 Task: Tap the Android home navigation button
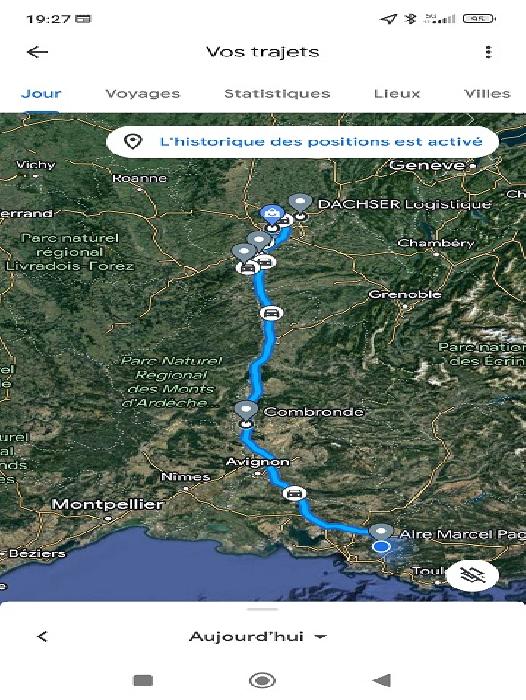[x=262, y=680]
